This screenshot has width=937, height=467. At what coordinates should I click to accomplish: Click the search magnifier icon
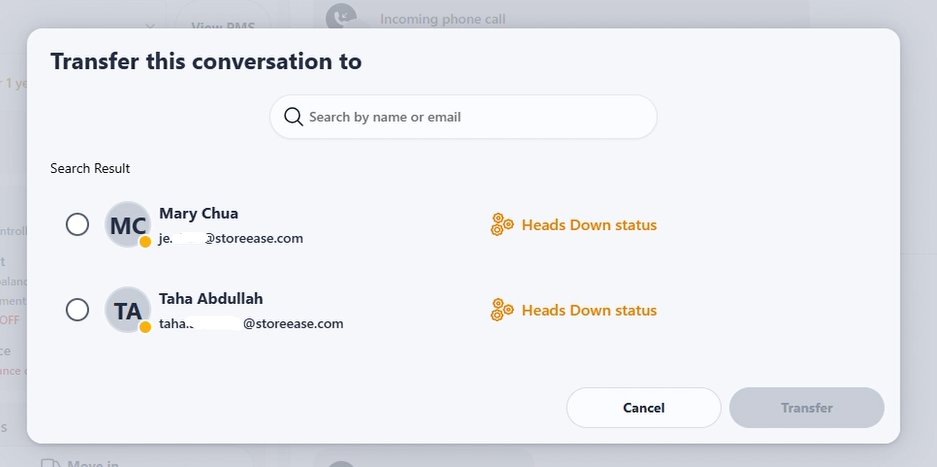coord(293,117)
